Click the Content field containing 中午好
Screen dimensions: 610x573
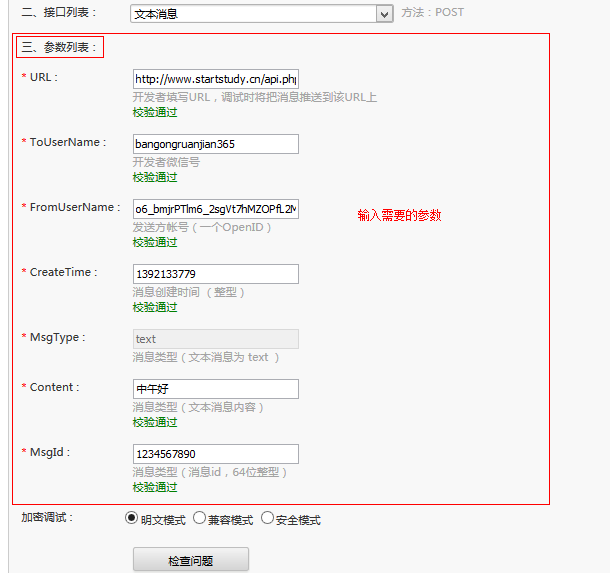[x=216, y=389]
